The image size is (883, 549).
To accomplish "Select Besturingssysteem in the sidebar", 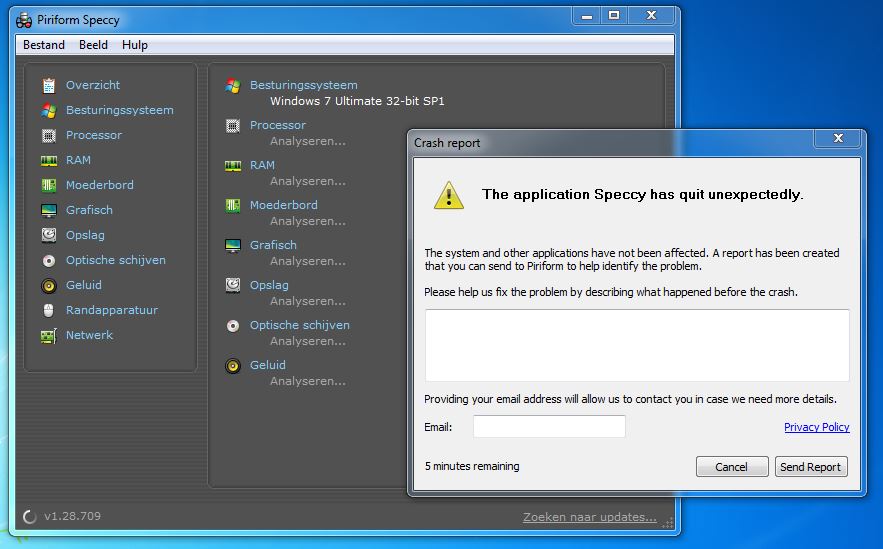I will coord(119,110).
